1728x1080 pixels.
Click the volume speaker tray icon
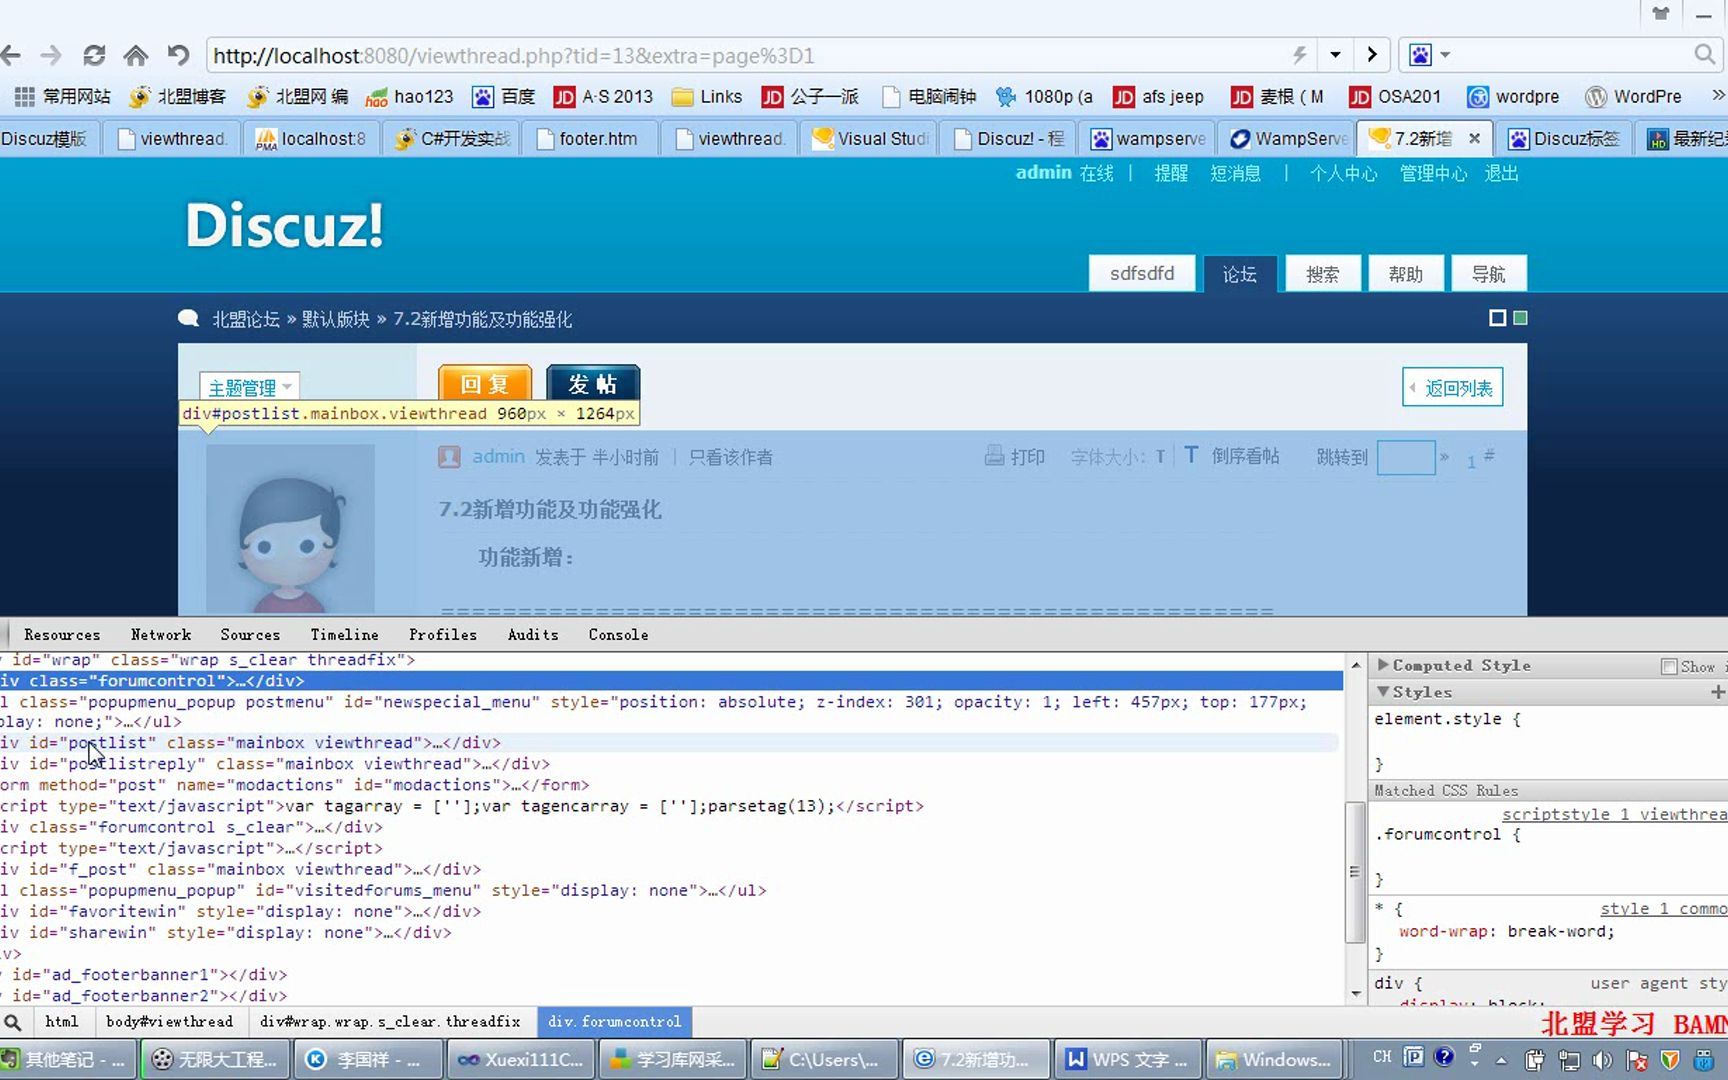tap(1602, 1060)
